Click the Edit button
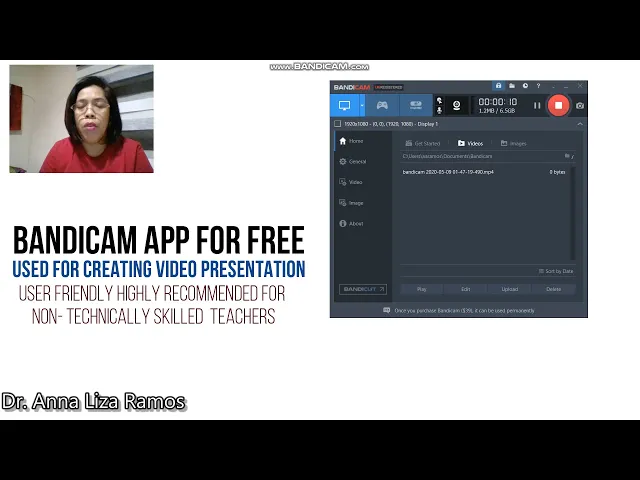This screenshot has width=640, height=480. [466, 289]
